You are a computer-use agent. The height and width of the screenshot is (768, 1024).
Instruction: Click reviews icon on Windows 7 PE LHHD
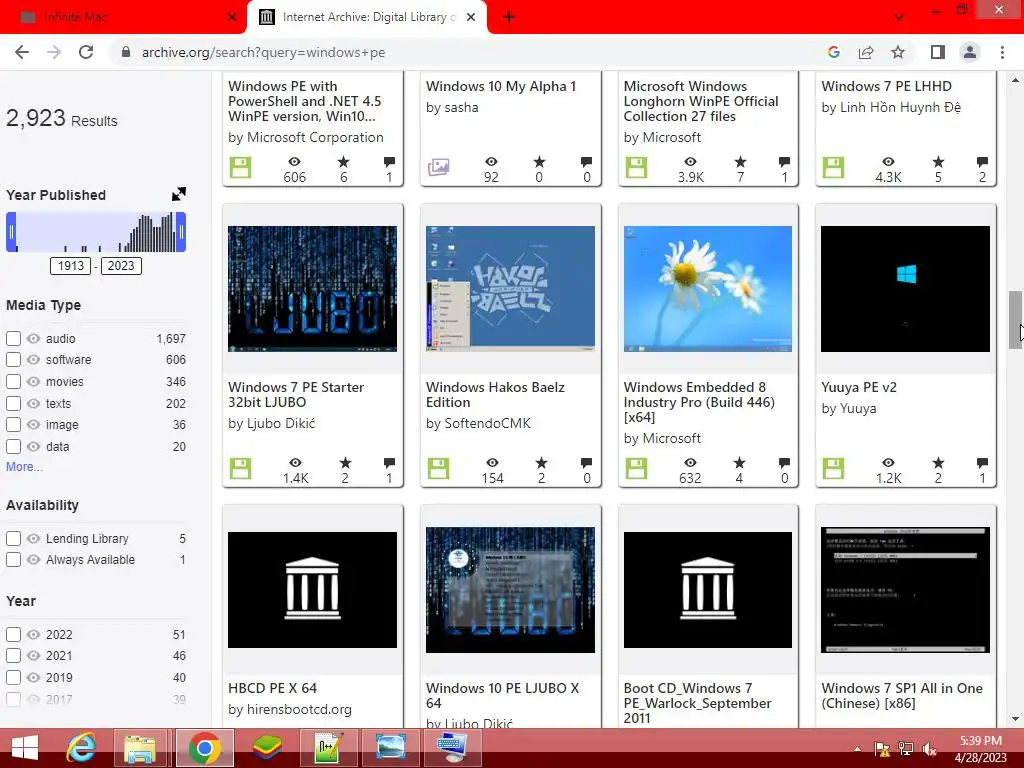pos(982,162)
